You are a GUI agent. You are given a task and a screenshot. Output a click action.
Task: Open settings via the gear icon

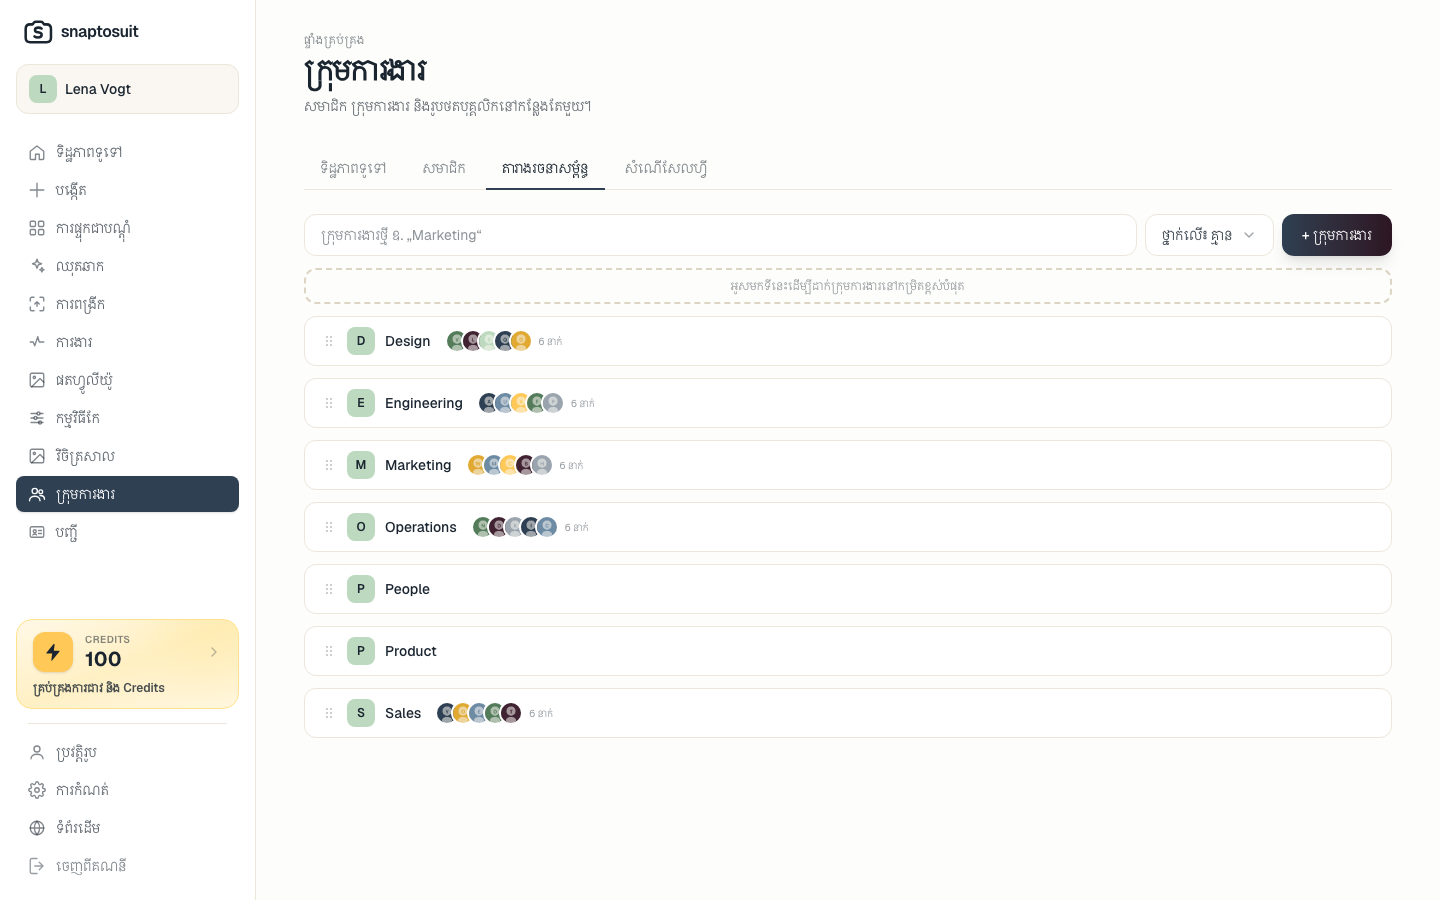point(37,790)
